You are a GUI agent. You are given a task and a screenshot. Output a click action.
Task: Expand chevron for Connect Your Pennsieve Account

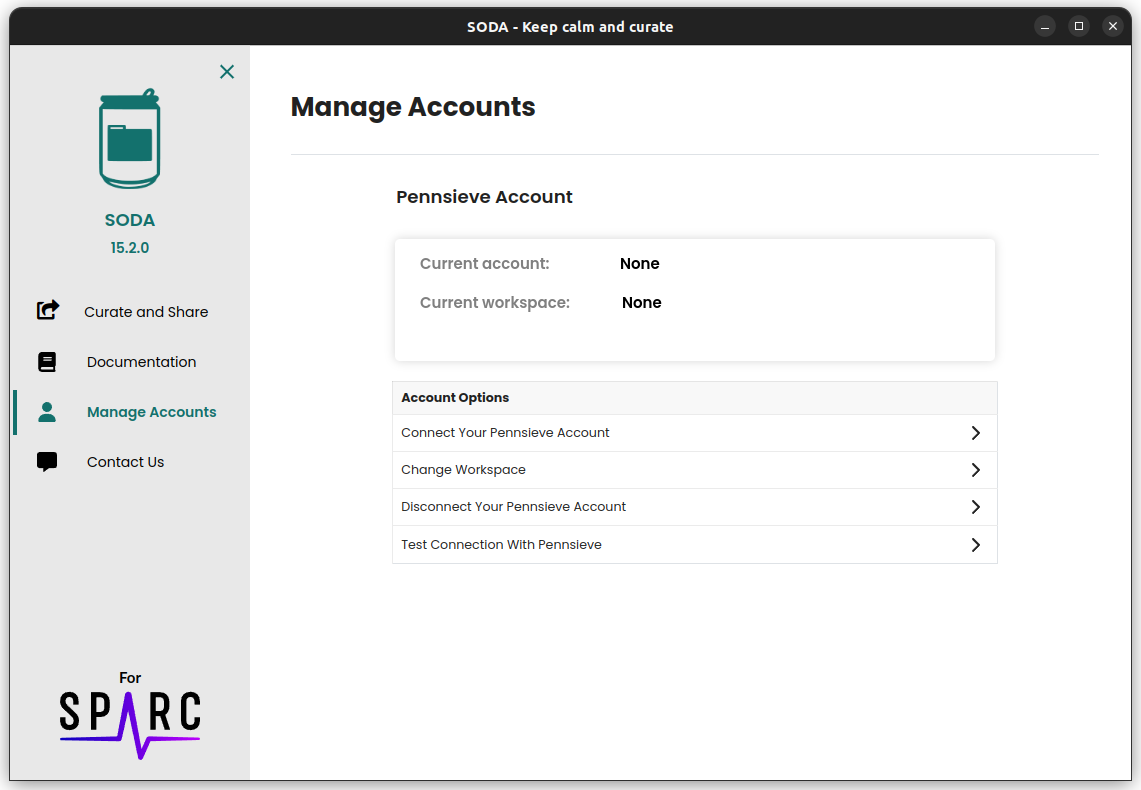[x=976, y=433]
